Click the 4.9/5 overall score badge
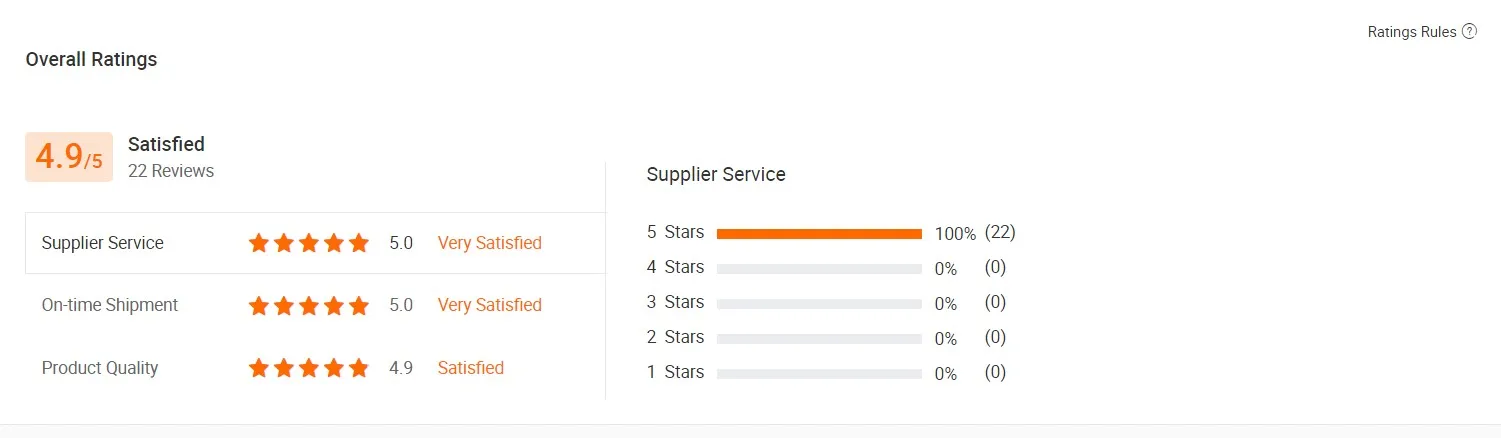 [69, 157]
